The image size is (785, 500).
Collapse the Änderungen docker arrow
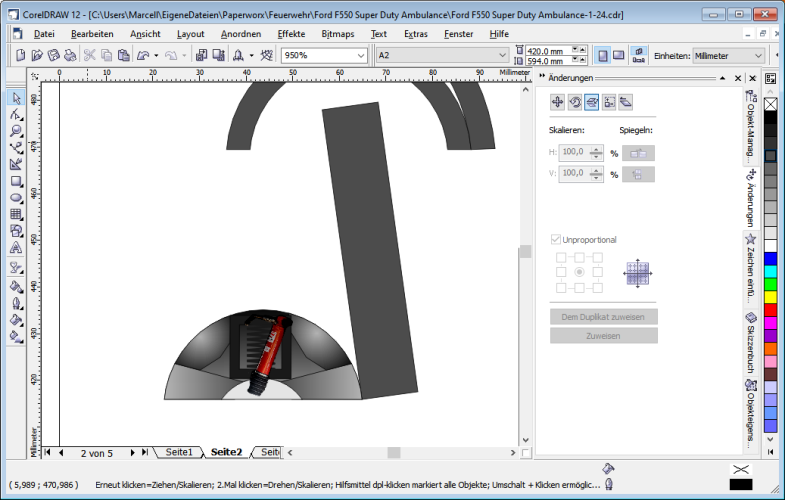(722, 78)
